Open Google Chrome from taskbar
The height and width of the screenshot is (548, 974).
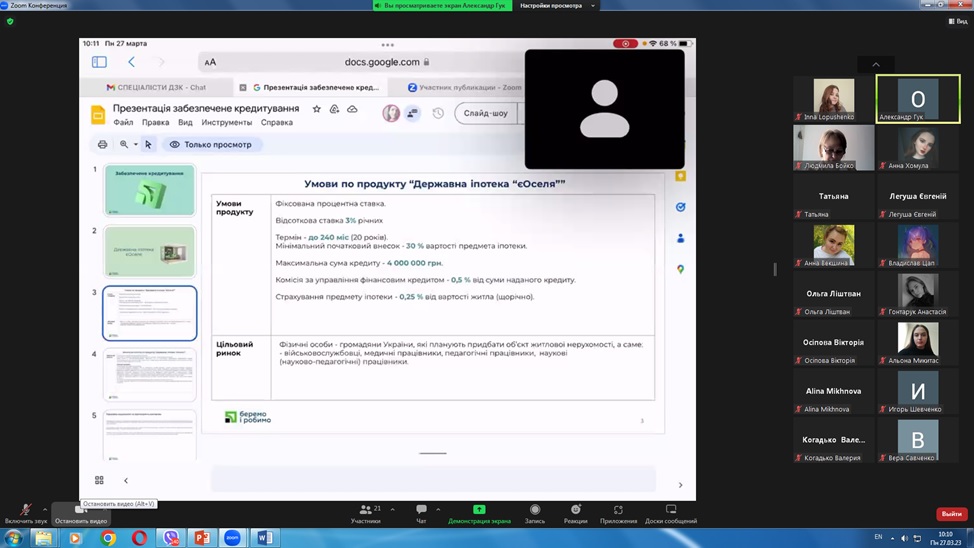108,538
